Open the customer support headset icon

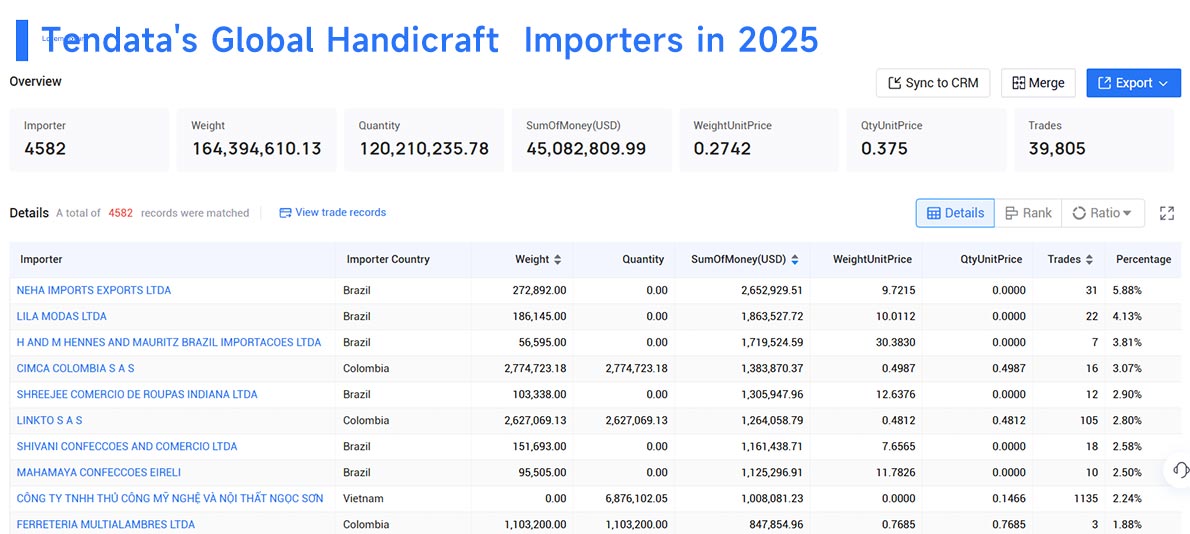pyautogui.click(x=1180, y=469)
